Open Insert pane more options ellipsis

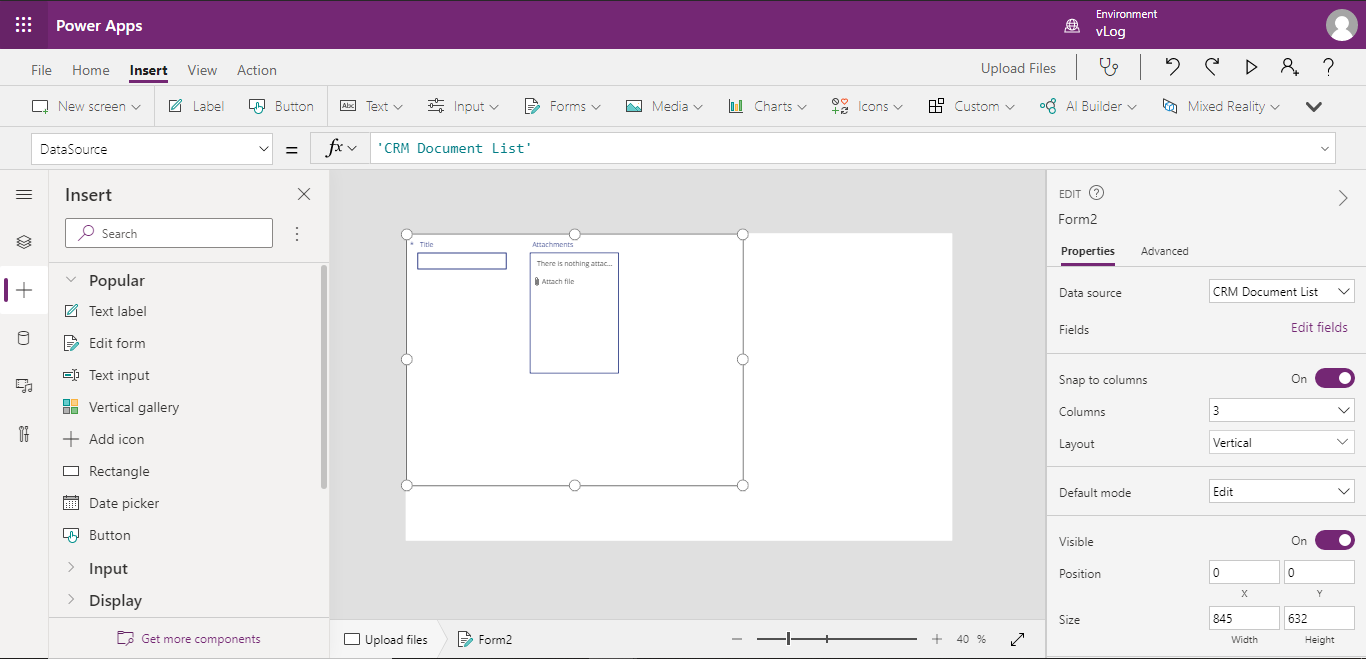297,233
